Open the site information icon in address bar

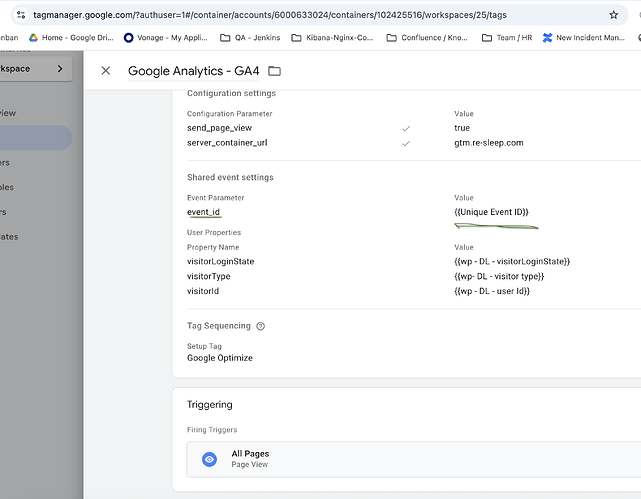coord(21,15)
